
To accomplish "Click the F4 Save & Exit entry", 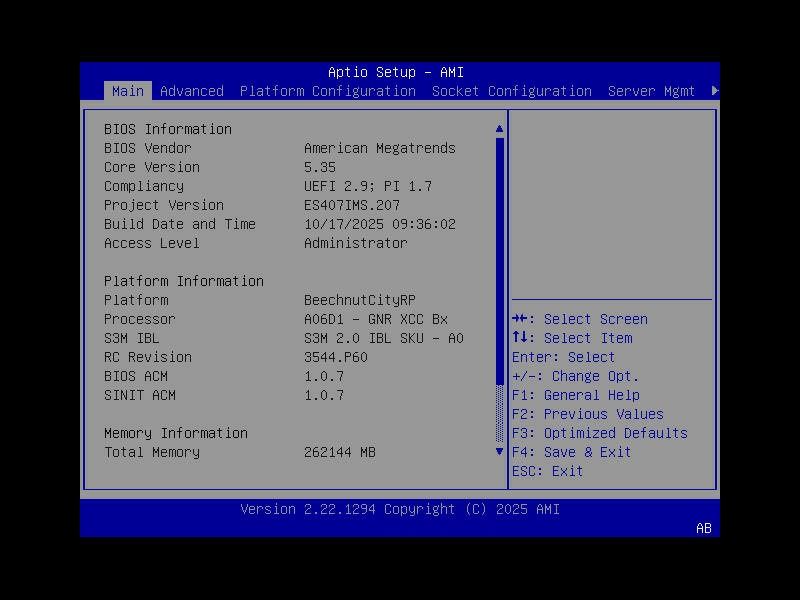I will [574, 451].
